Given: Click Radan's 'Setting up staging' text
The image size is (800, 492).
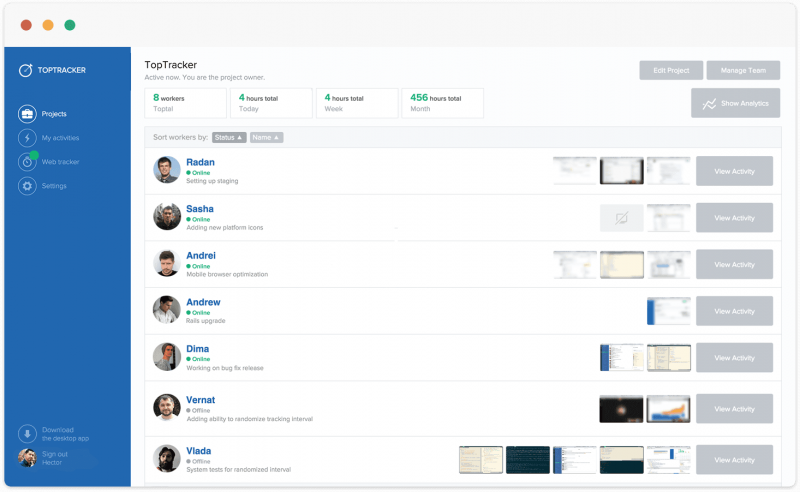Looking at the screenshot, I should tap(212, 181).
